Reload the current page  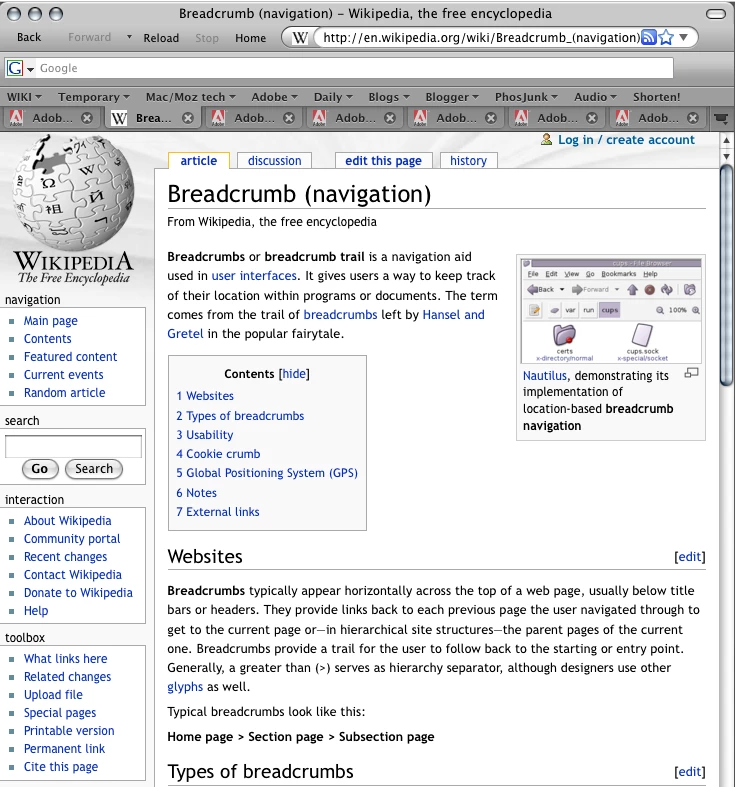pos(161,38)
